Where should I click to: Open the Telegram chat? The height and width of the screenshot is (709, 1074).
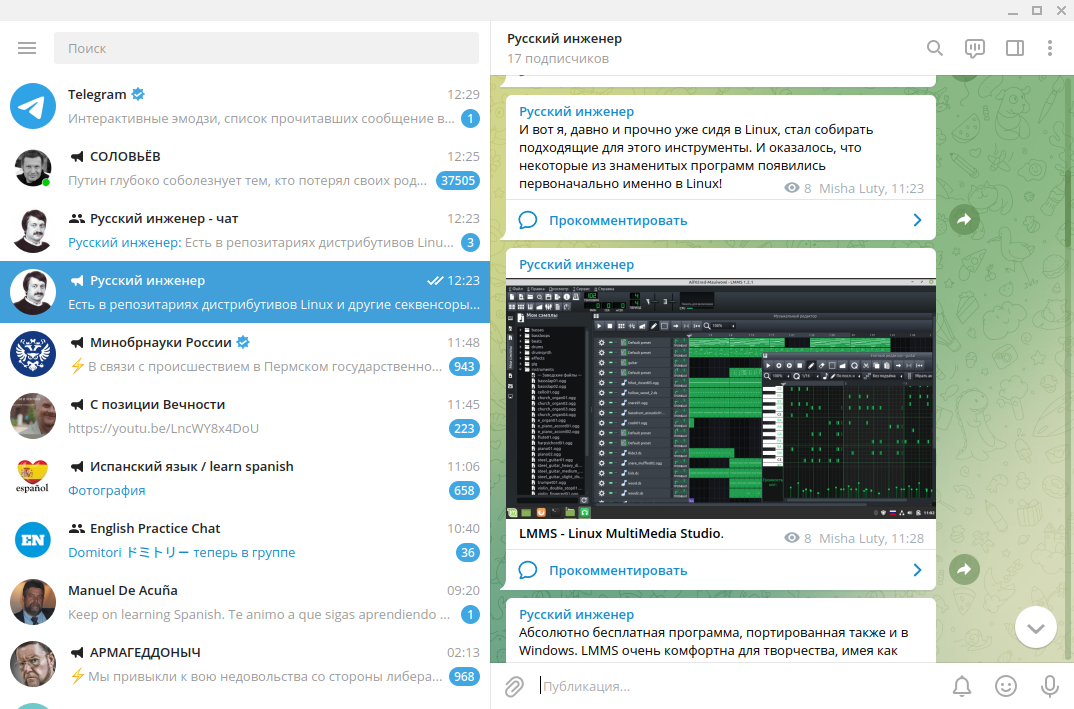[245, 106]
